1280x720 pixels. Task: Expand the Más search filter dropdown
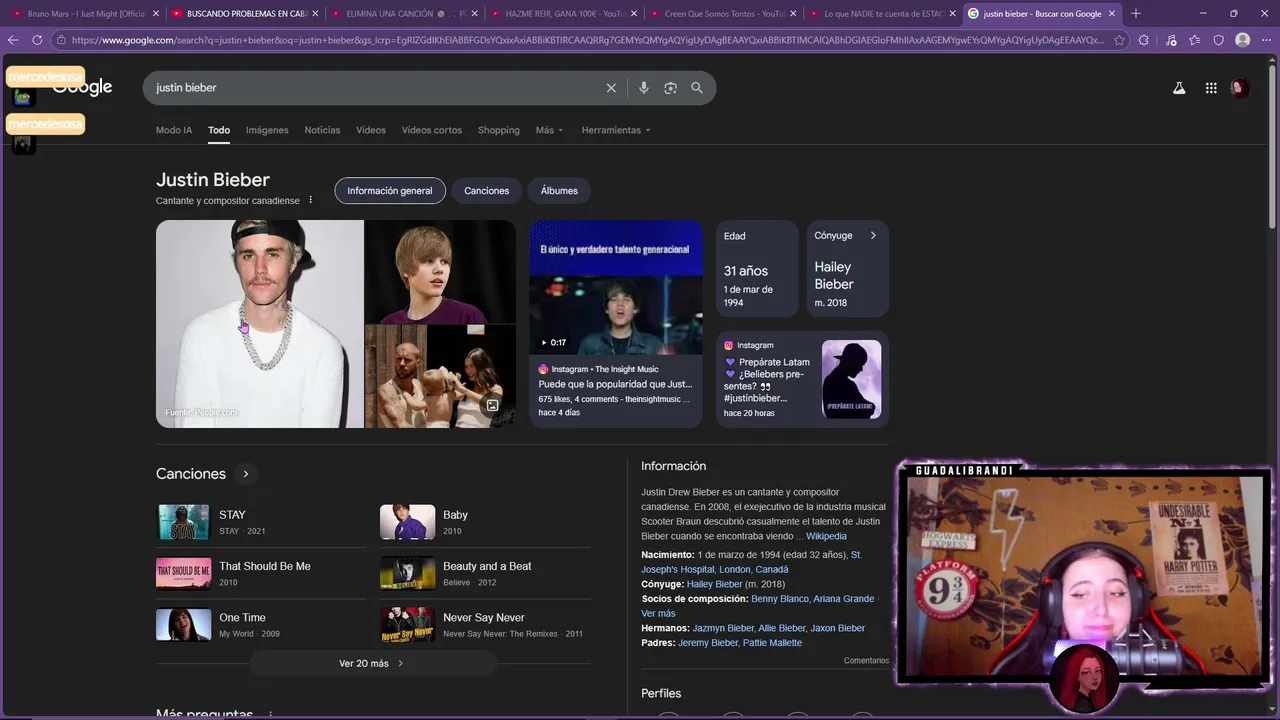pyautogui.click(x=549, y=130)
